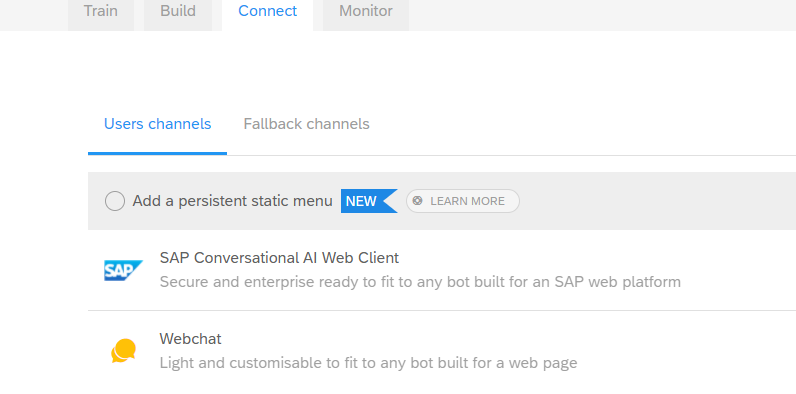Switch to the Build tab

click(x=178, y=12)
